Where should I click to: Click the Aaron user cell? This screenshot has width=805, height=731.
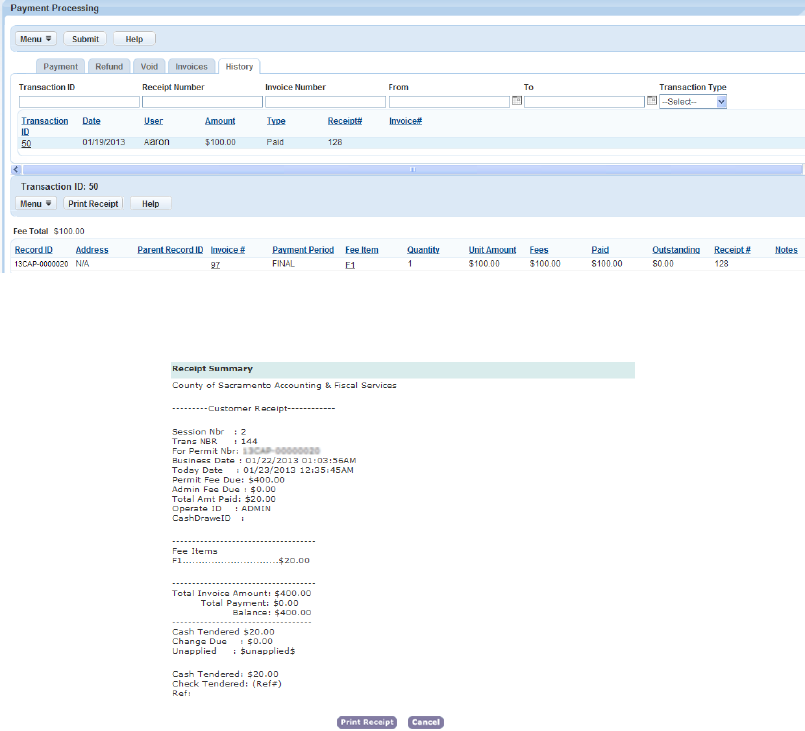point(157,142)
